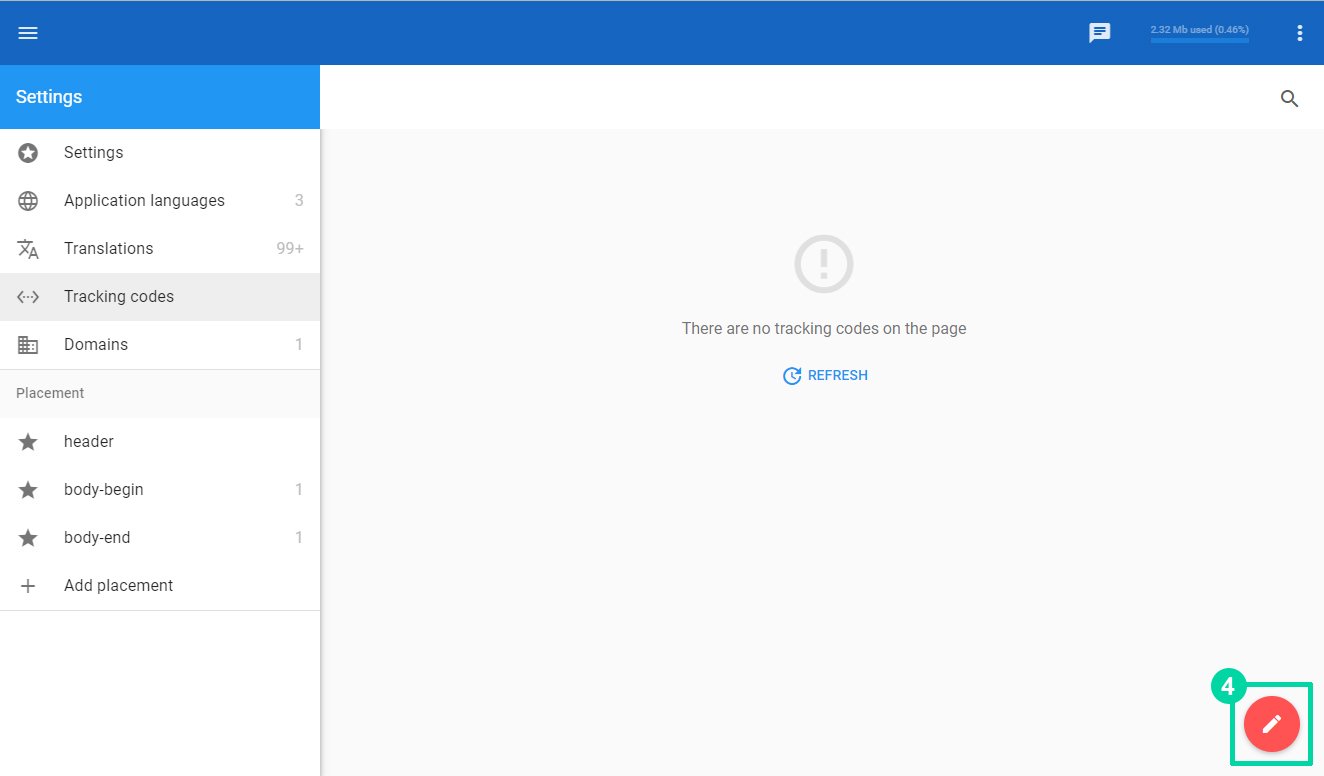Click the '2.32 Mb used (0.46%)' text
The image size is (1324, 776).
(x=1200, y=30)
